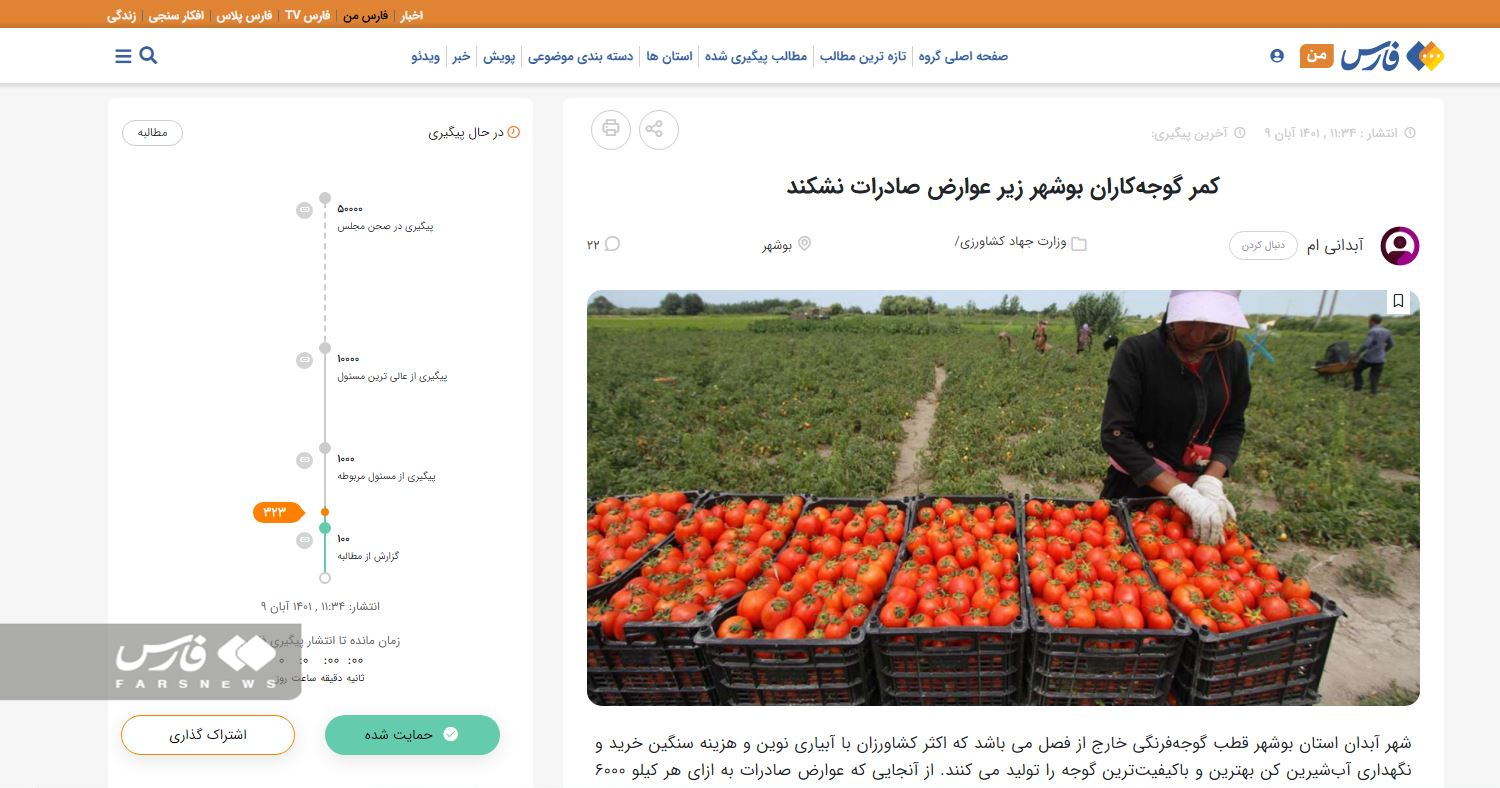The height and width of the screenshot is (788, 1500).
Task: Click the مطالبه button in the sidebar
Action: point(152,132)
